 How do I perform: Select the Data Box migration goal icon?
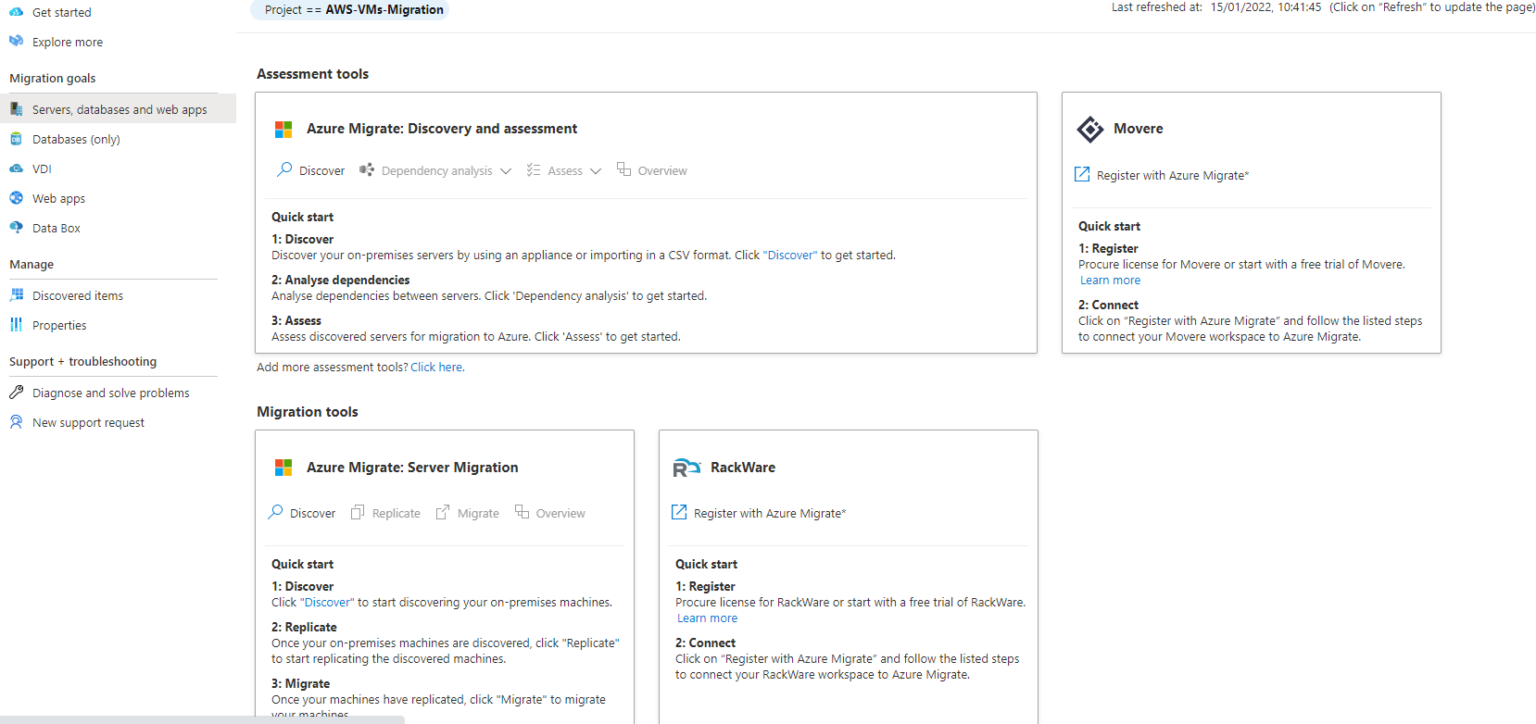tap(16, 227)
